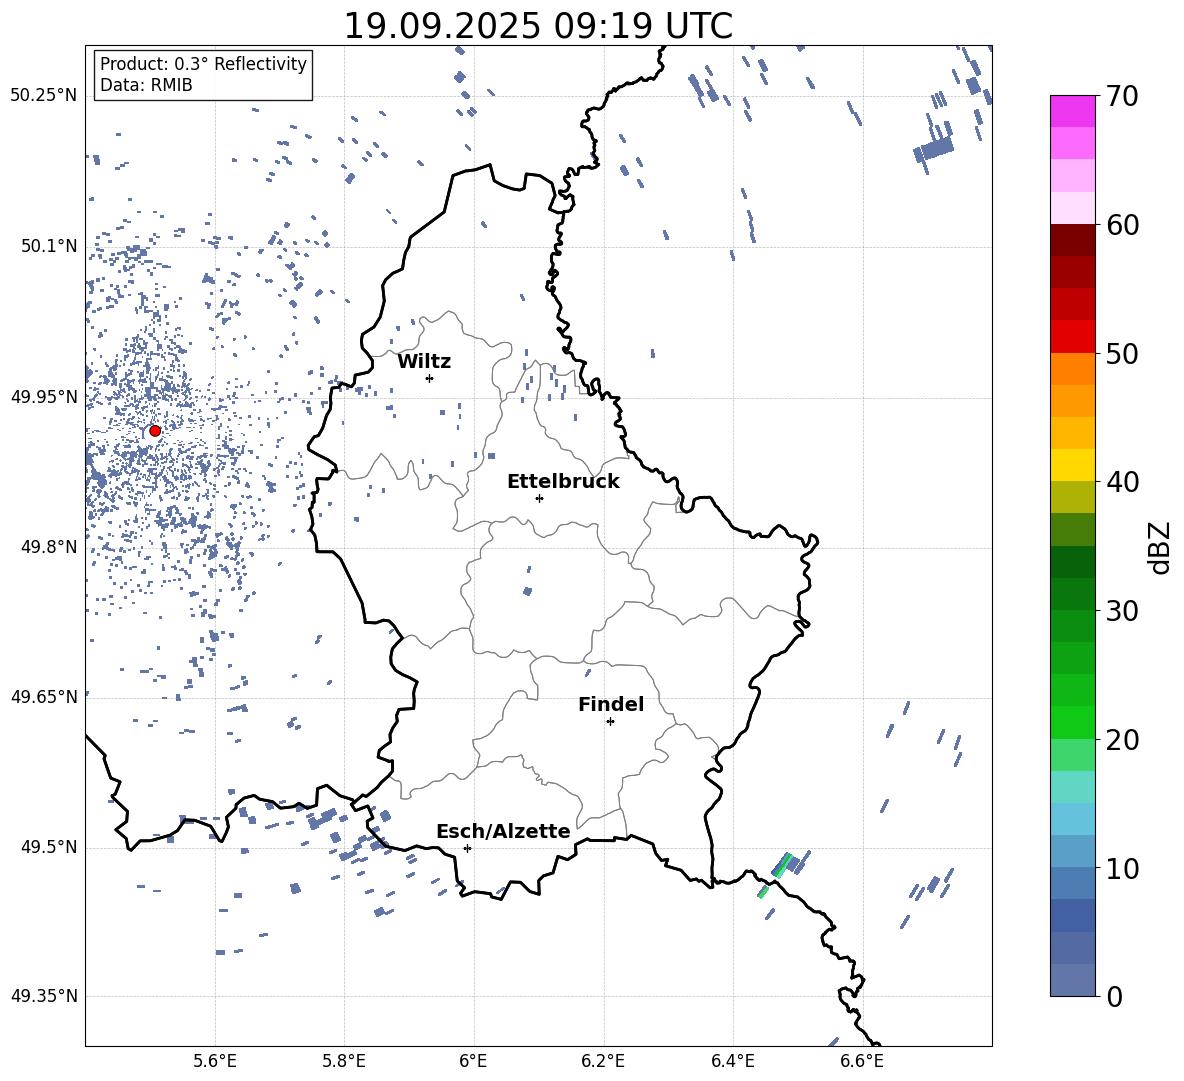Viewport: 1184px width, 1081px height.
Task: Click the Wiltz station cross marker
Action: (430, 378)
